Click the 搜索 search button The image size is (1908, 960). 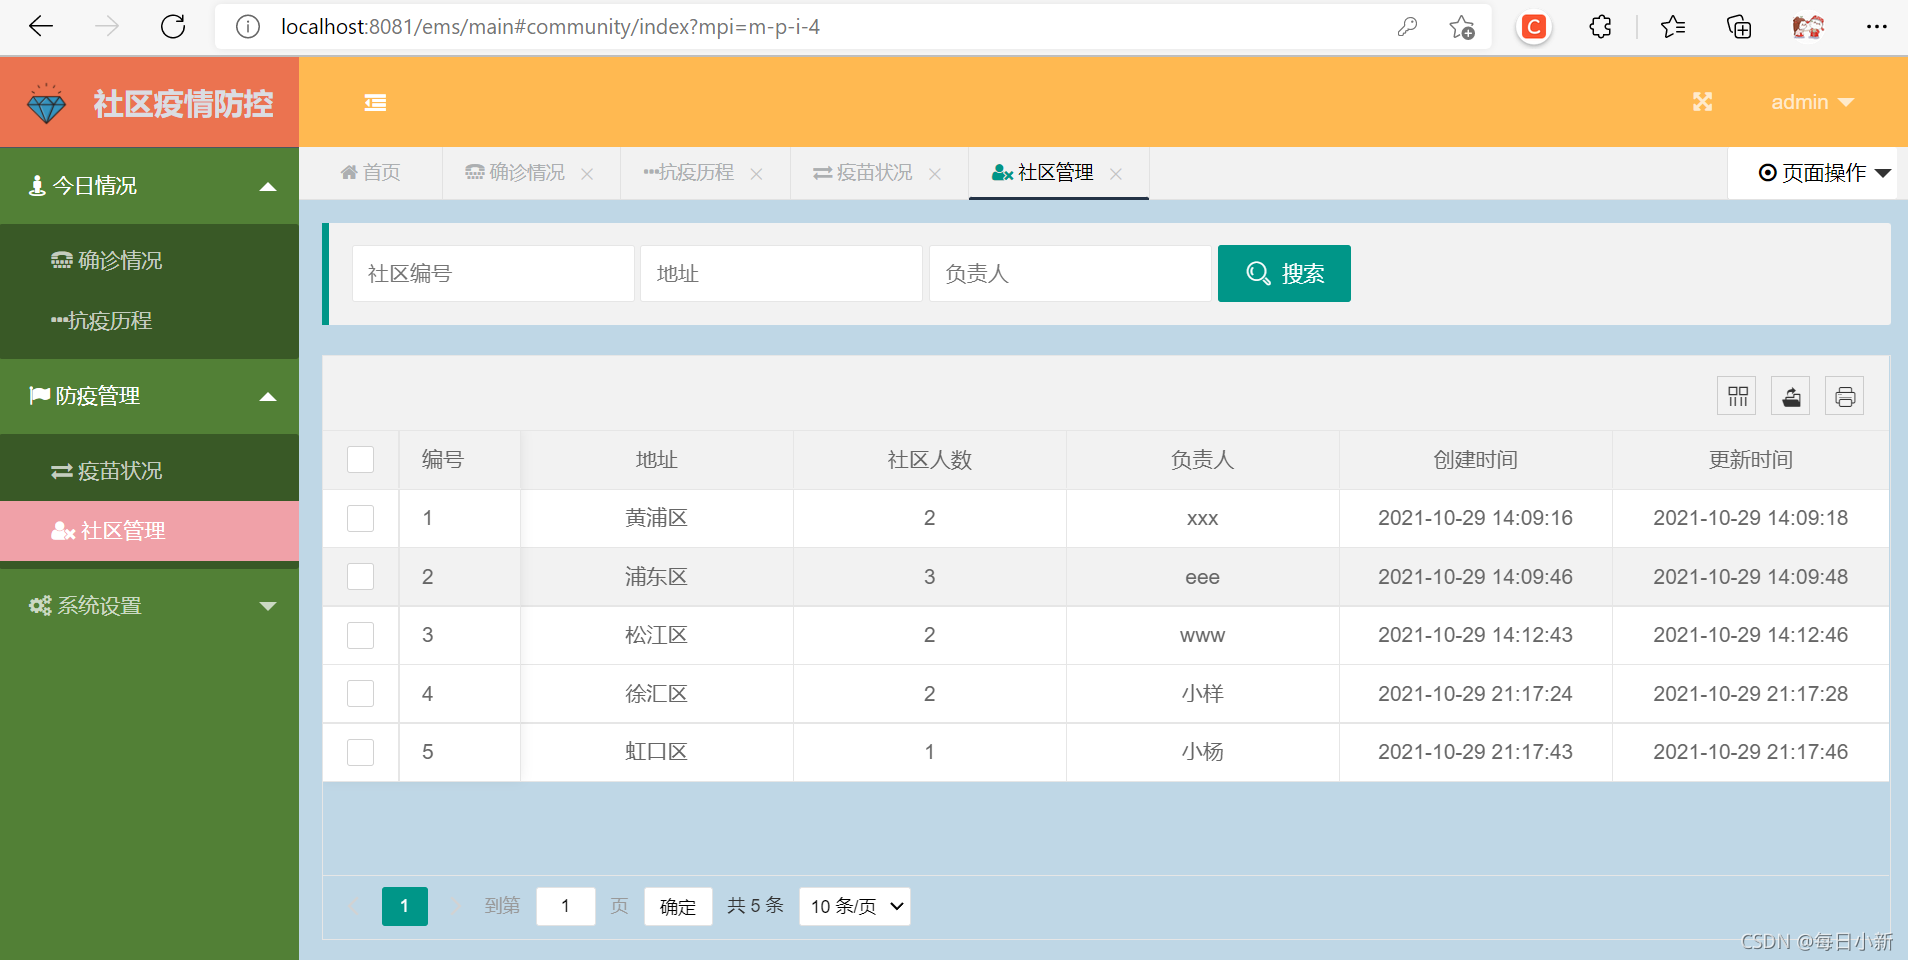click(x=1284, y=273)
